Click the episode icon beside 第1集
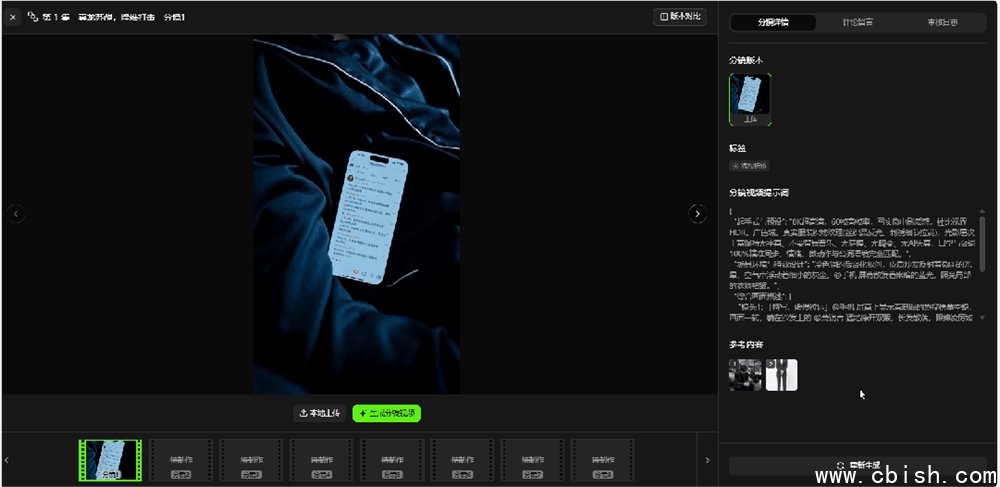Viewport: 1000px width, 487px height. point(33,17)
